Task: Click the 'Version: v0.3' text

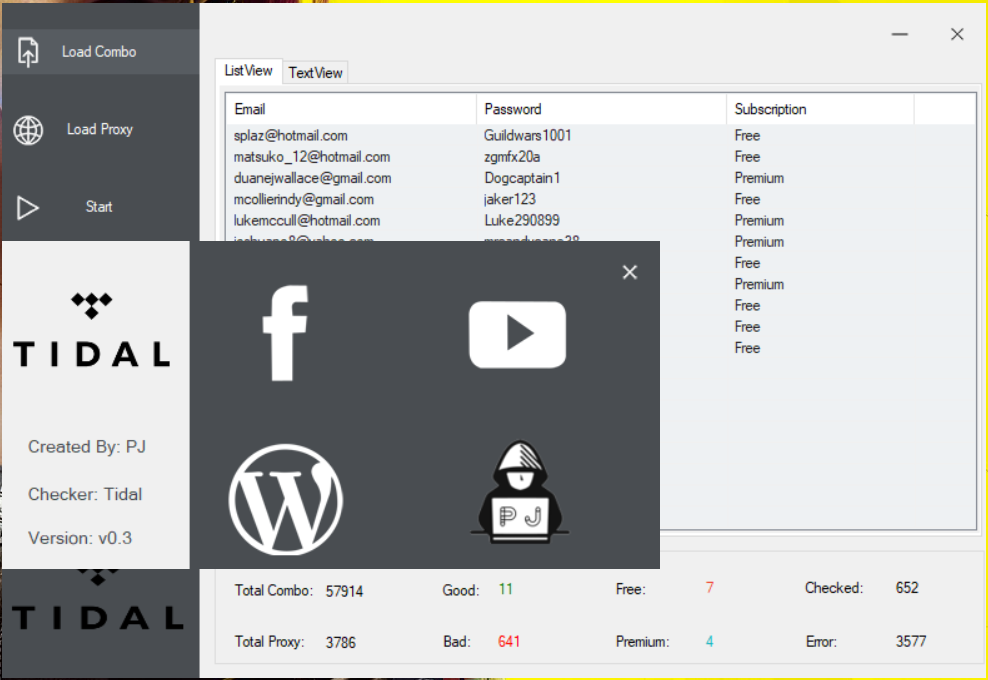Action: point(80,538)
